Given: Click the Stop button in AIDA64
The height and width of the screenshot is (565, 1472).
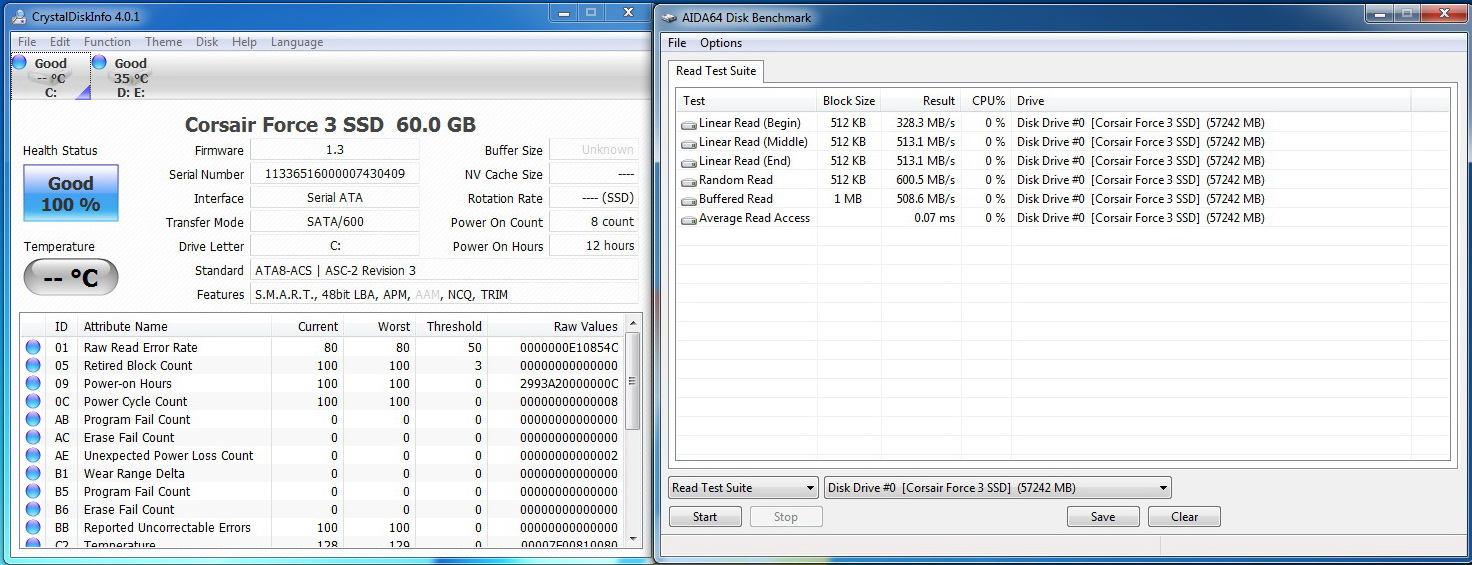Looking at the screenshot, I should (x=786, y=517).
